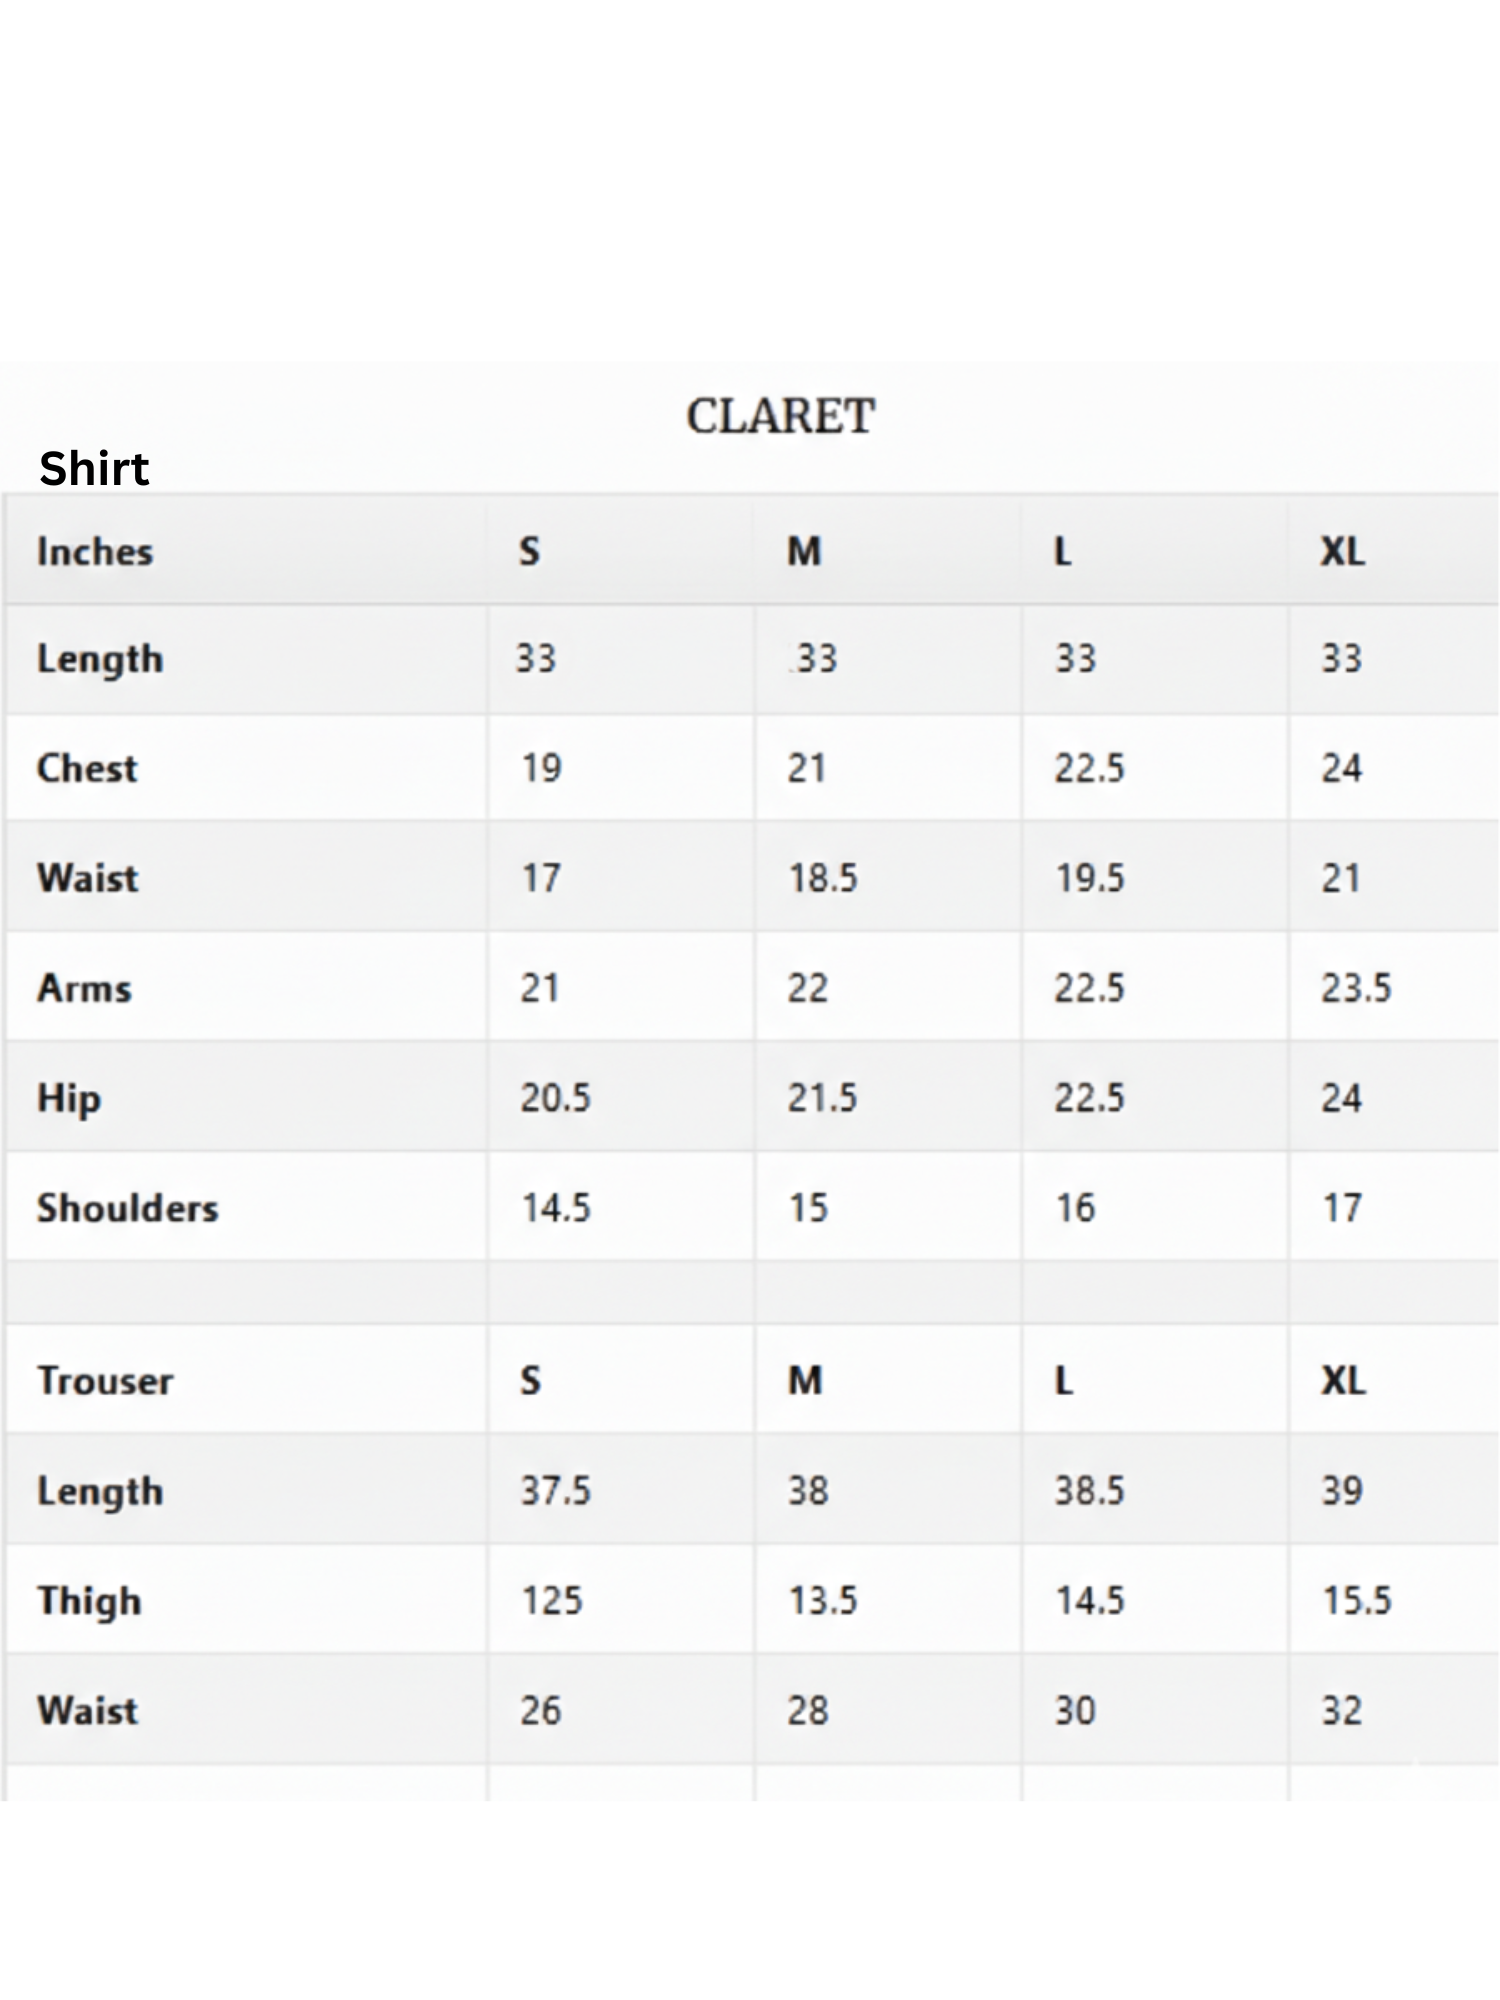Select trouser M size column header
Image resolution: width=1500 pixels, height=2000 pixels.
[805, 1381]
